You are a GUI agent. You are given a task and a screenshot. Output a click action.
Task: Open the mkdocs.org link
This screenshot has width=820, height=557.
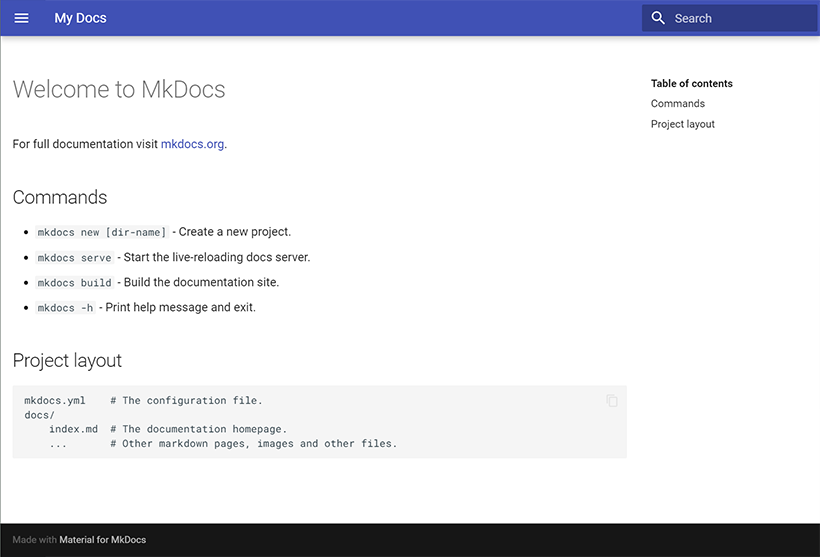pos(192,144)
